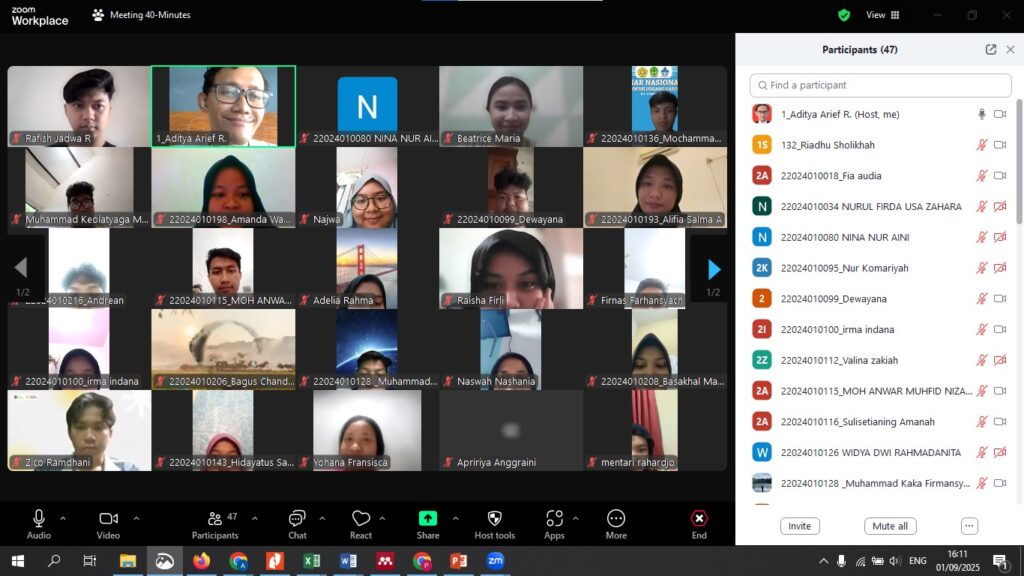Select Najwa video tile
Screen dimensions: 1024x576
(366, 187)
